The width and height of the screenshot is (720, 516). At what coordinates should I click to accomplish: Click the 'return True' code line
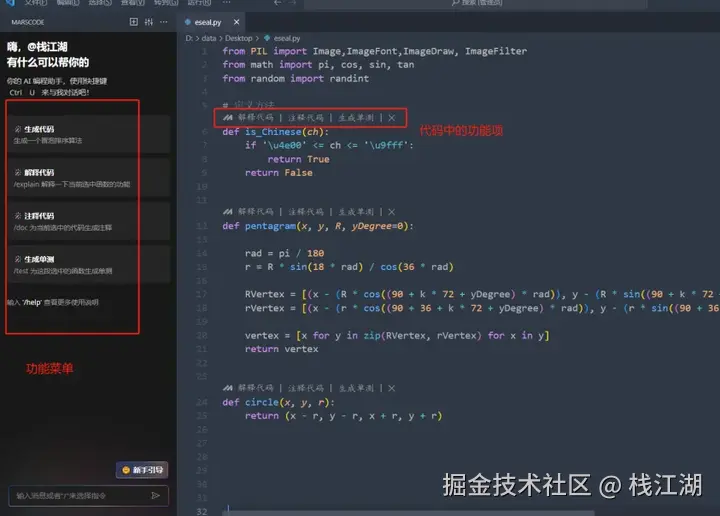[298, 159]
